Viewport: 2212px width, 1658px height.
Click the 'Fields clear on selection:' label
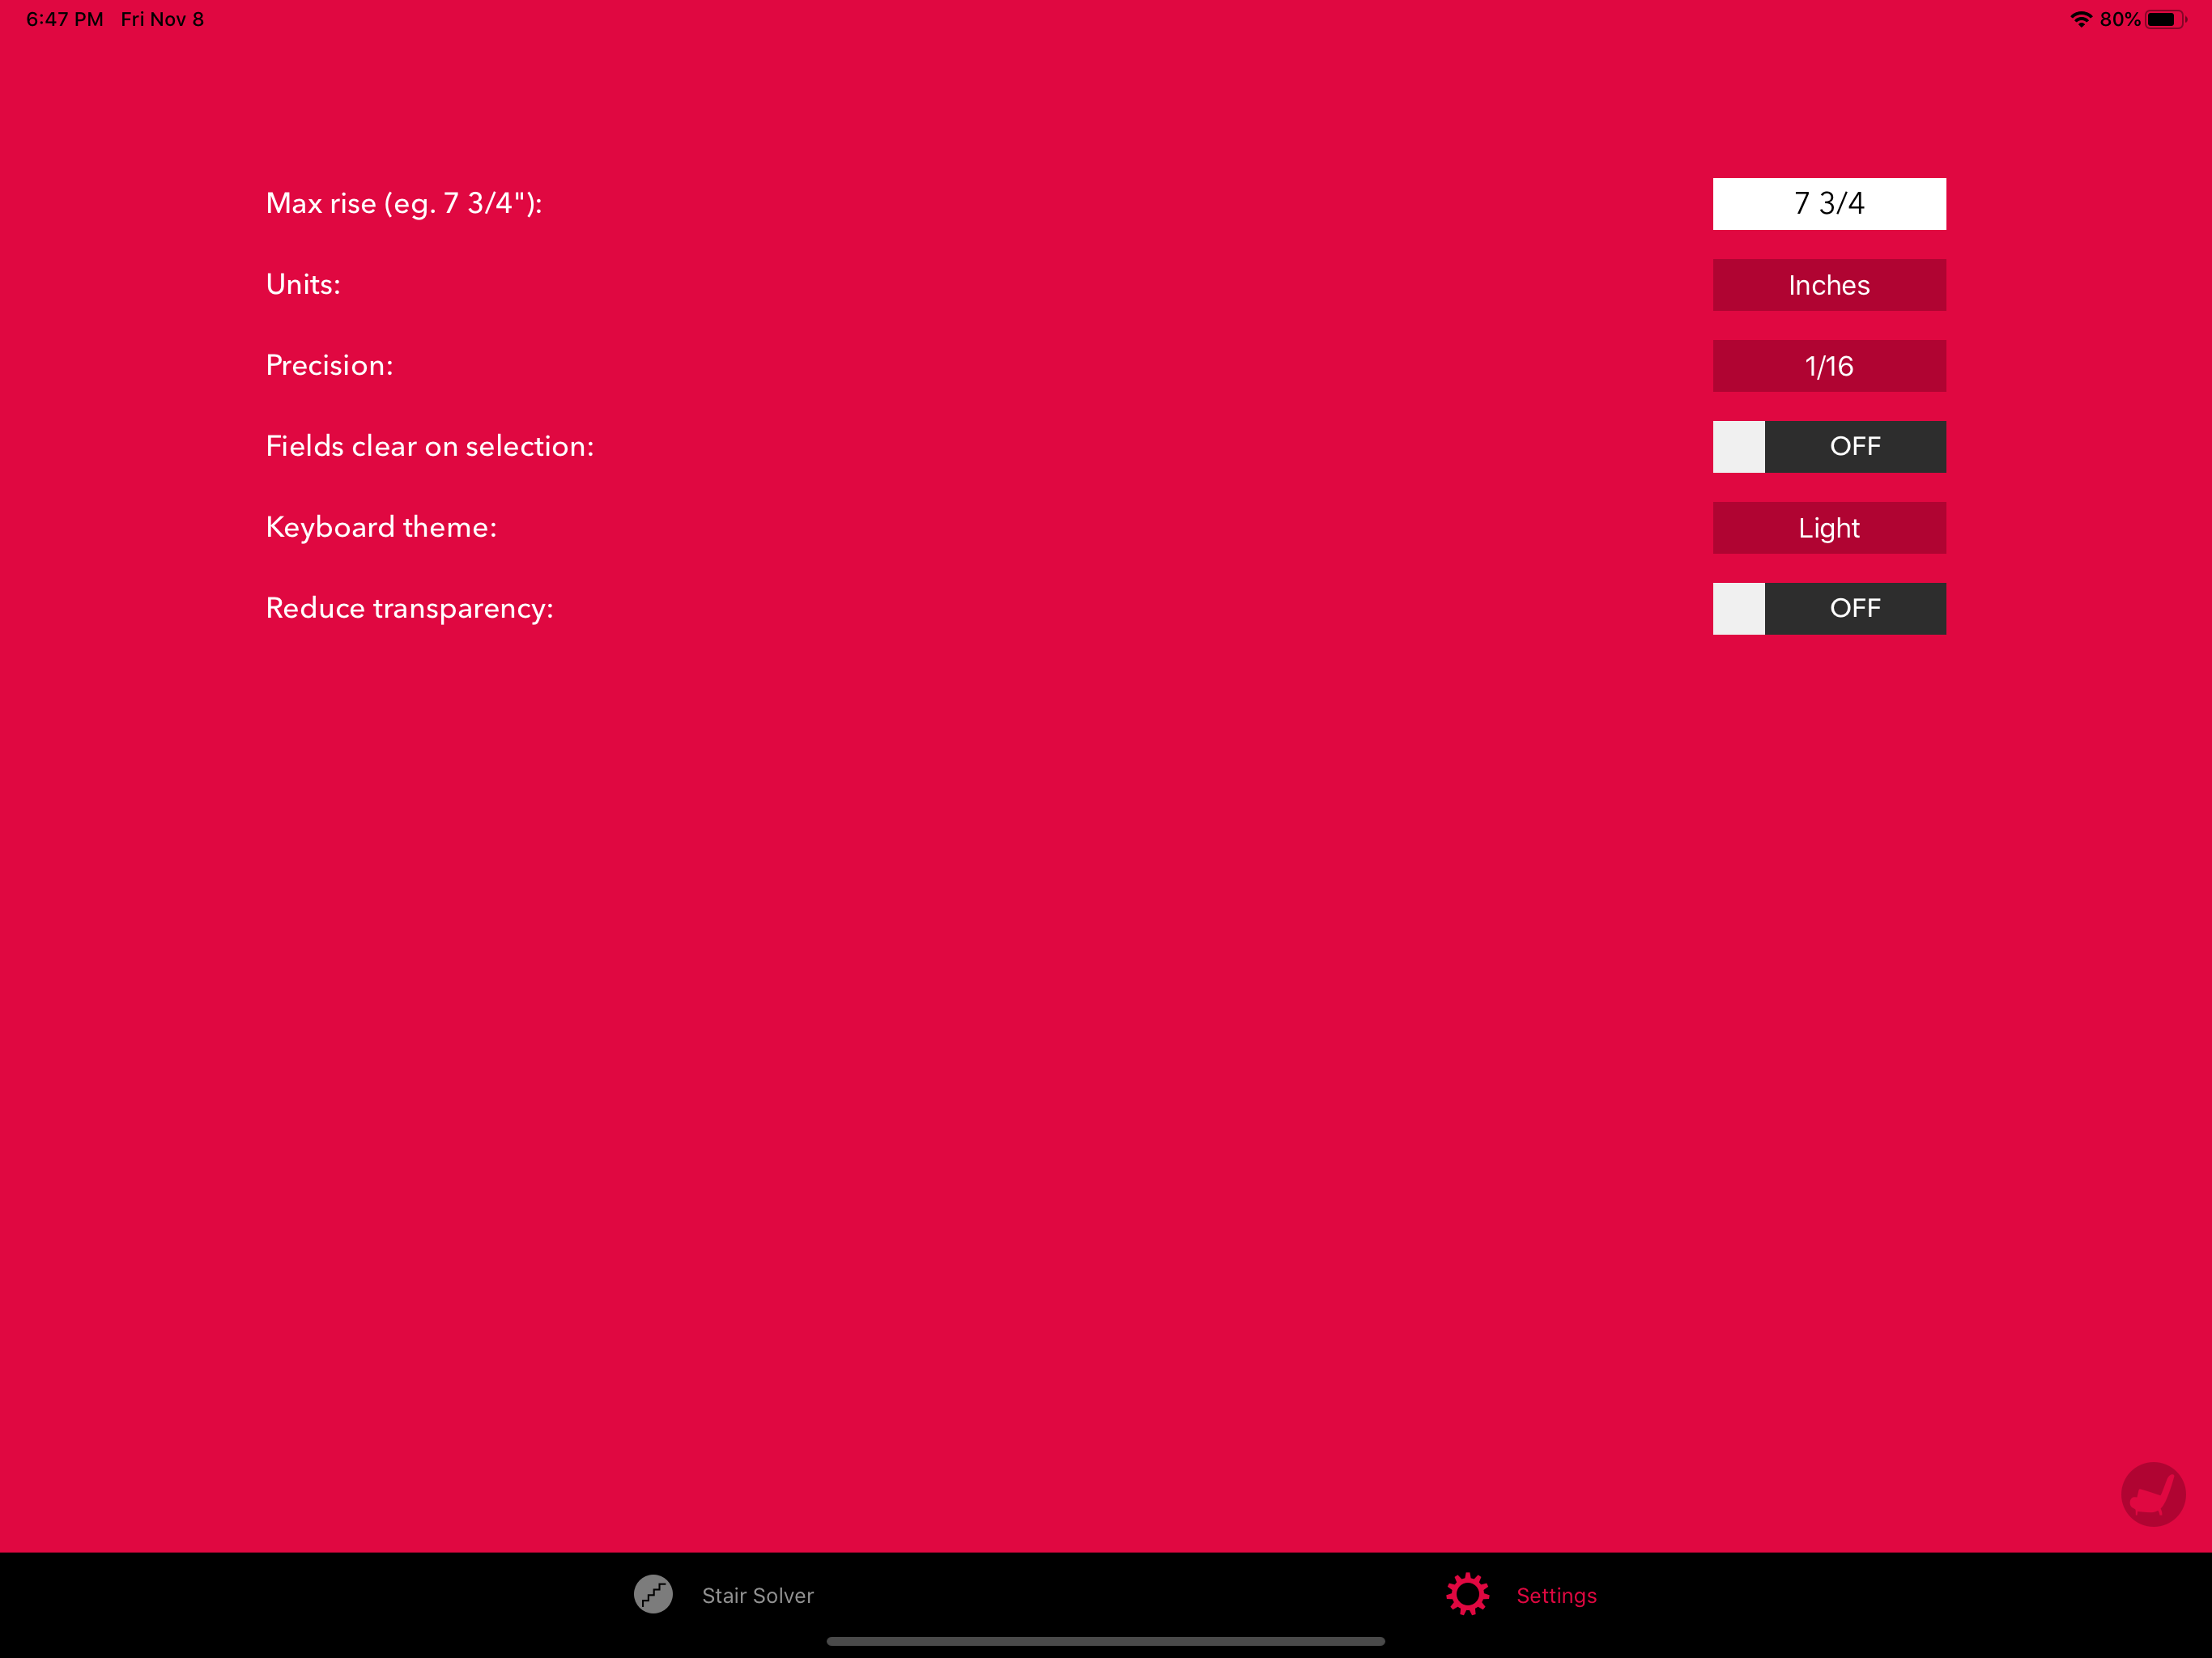click(430, 447)
